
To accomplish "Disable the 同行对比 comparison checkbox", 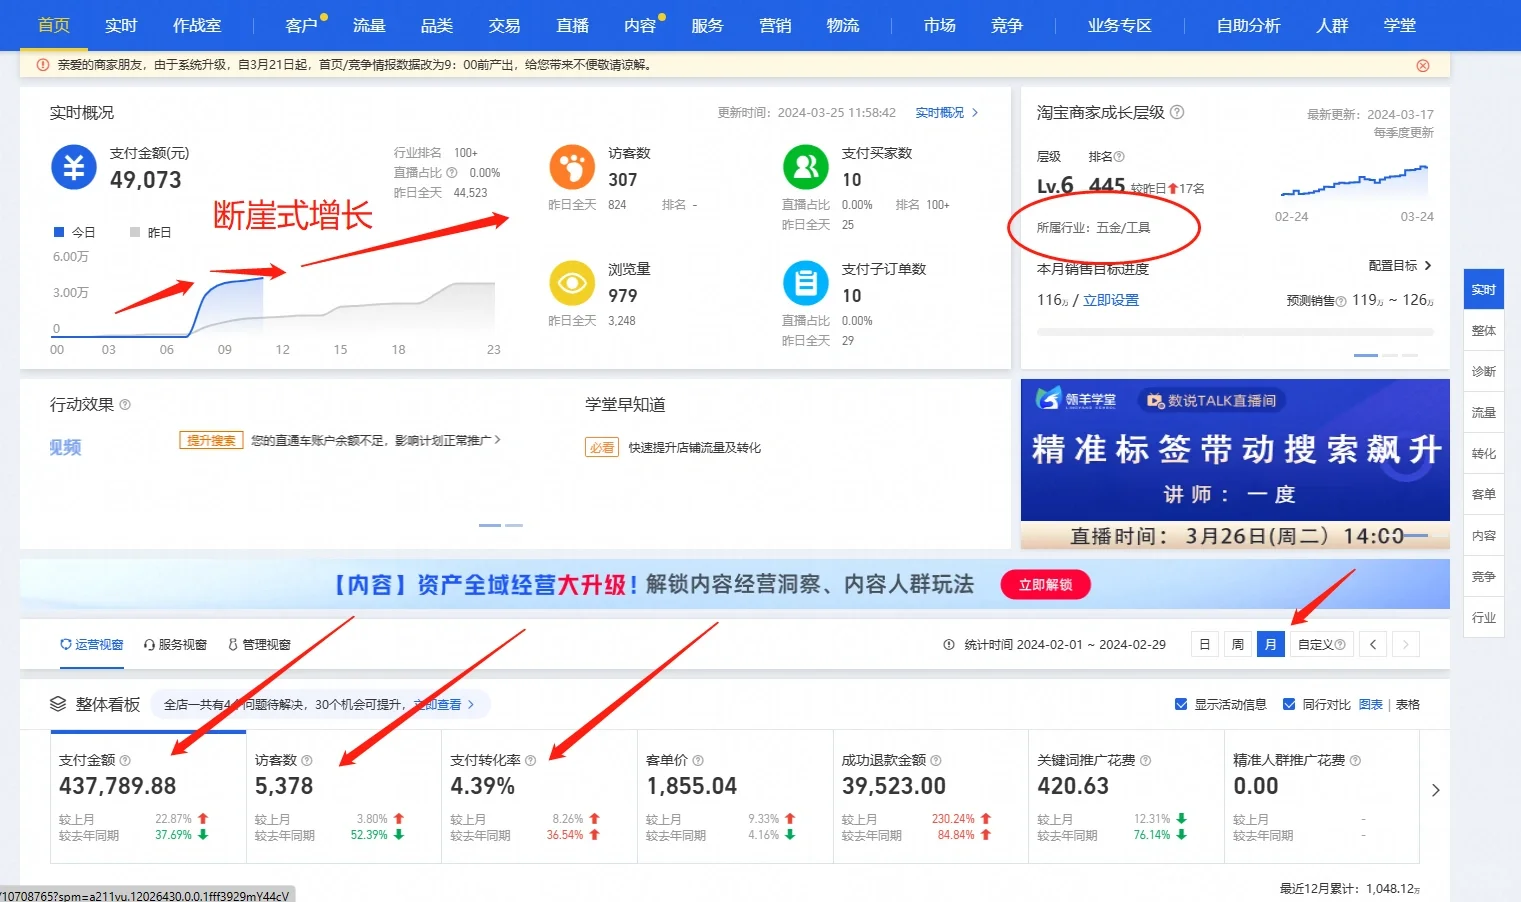I will click(x=1289, y=704).
